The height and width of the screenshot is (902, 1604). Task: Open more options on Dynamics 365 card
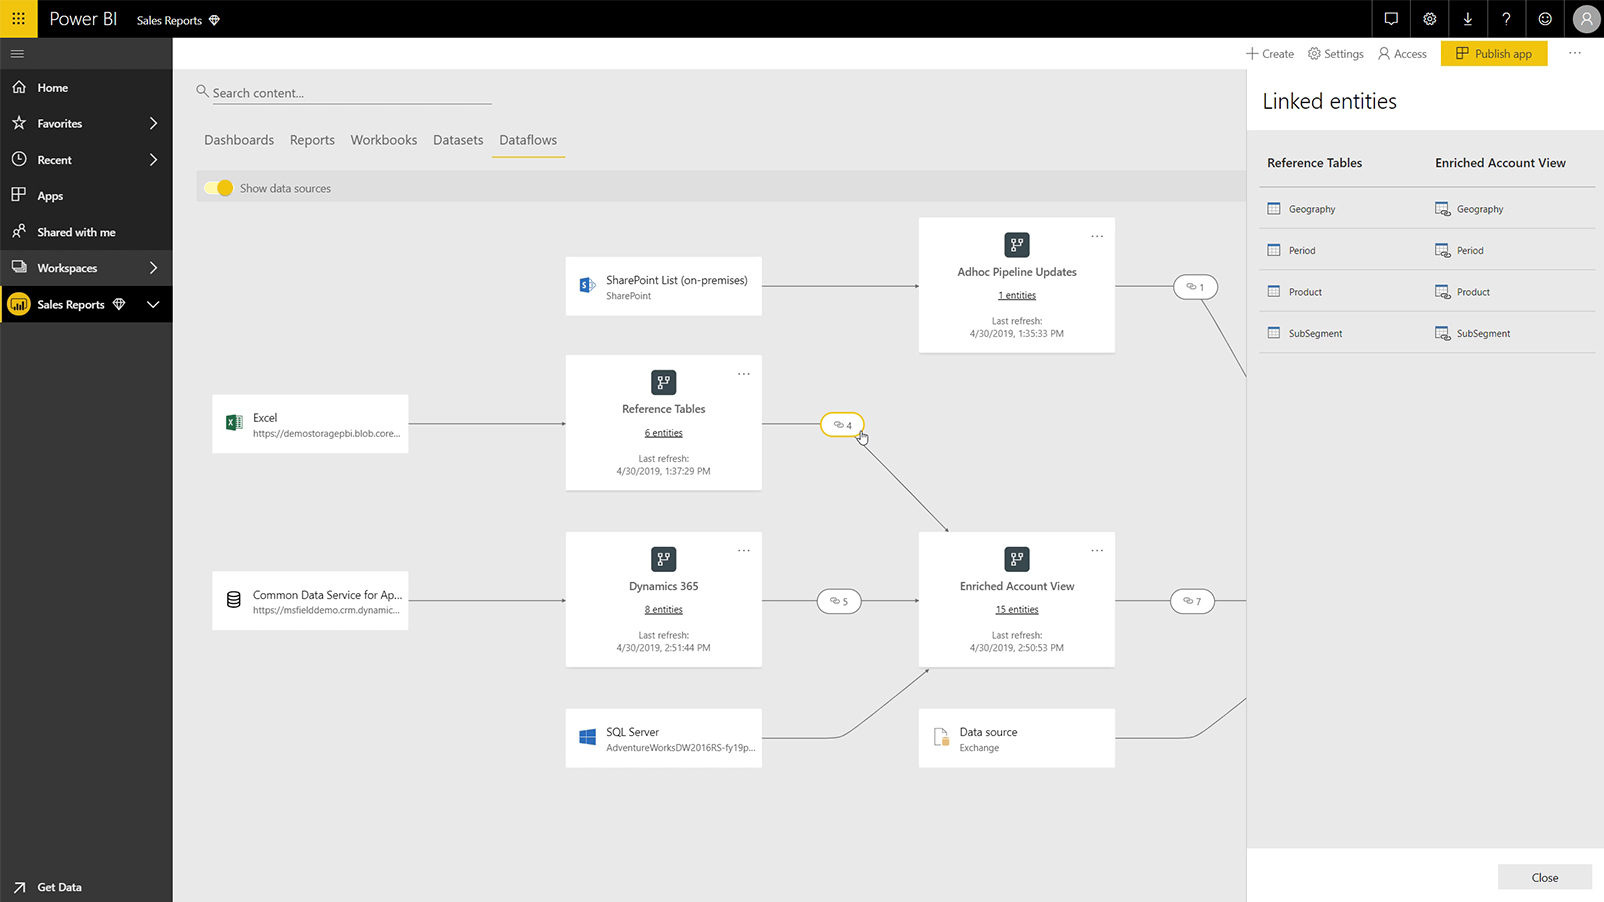[744, 551]
